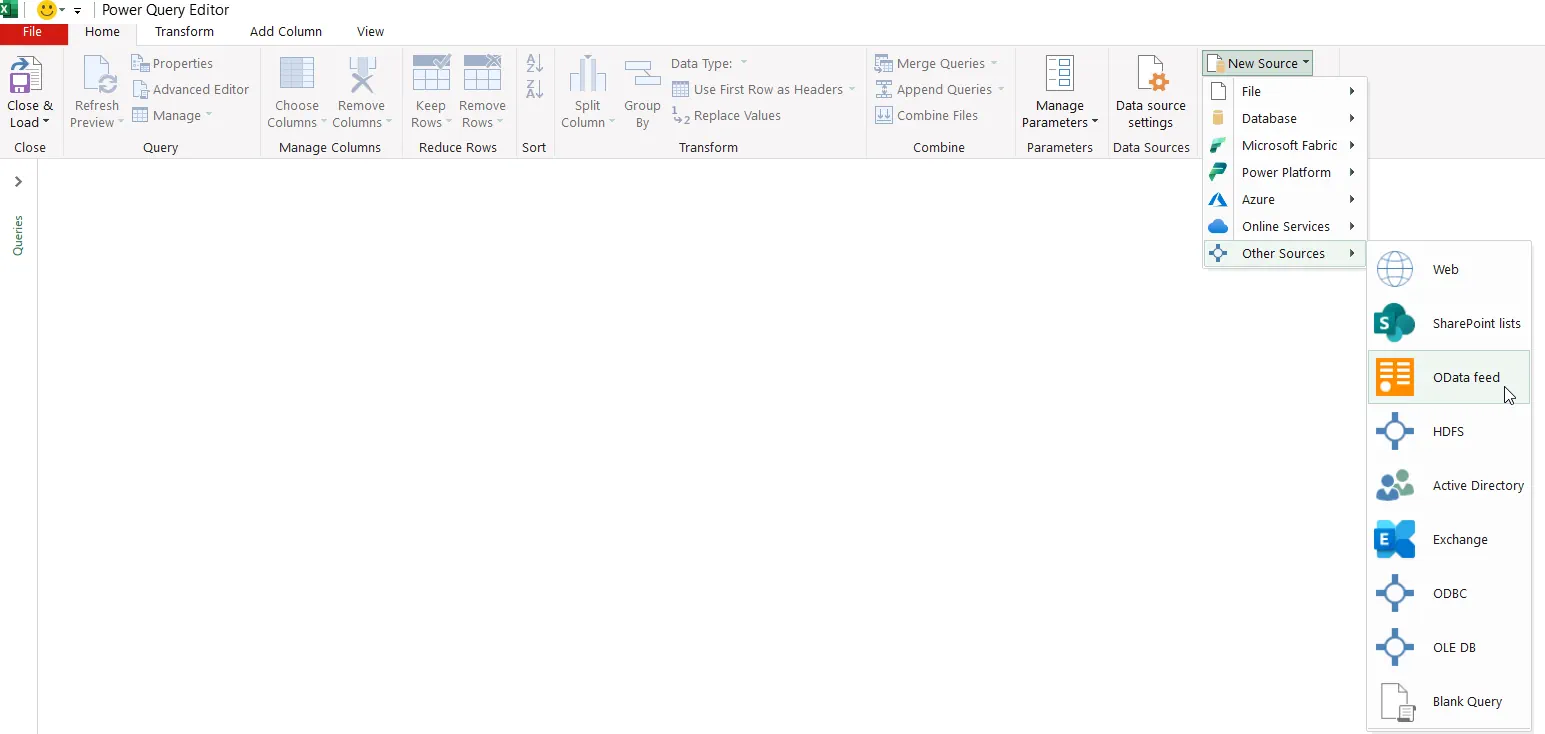Expand the Close & Load dropdown arrow
1545x734 pixels.
click(46, 123)
